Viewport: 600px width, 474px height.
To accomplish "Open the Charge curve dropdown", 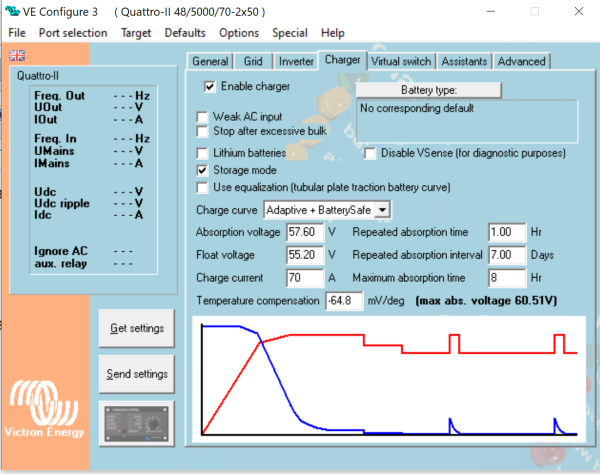I will (382, 210).
